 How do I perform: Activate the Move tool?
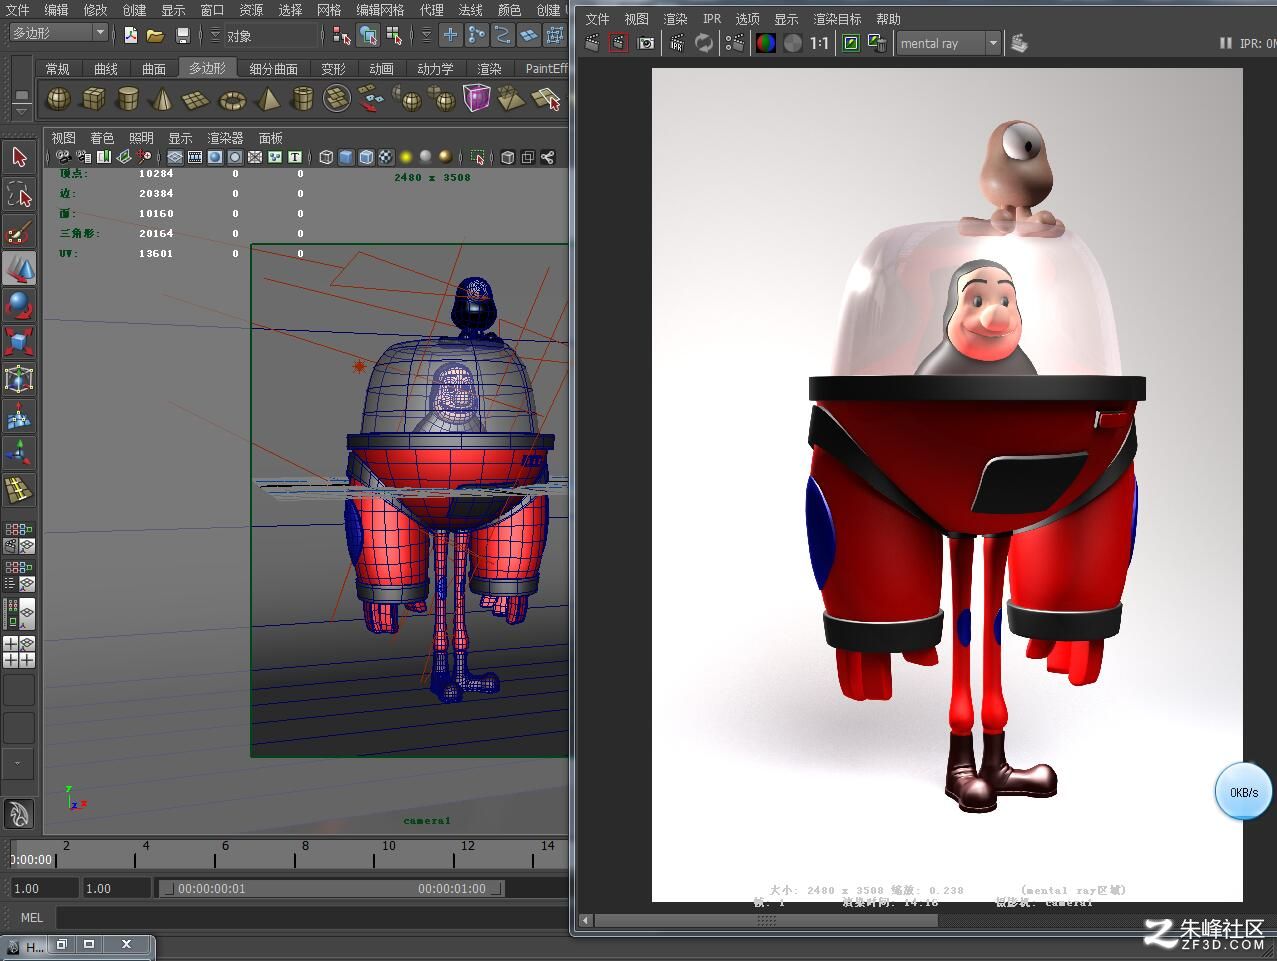click(x=19, y=268)
